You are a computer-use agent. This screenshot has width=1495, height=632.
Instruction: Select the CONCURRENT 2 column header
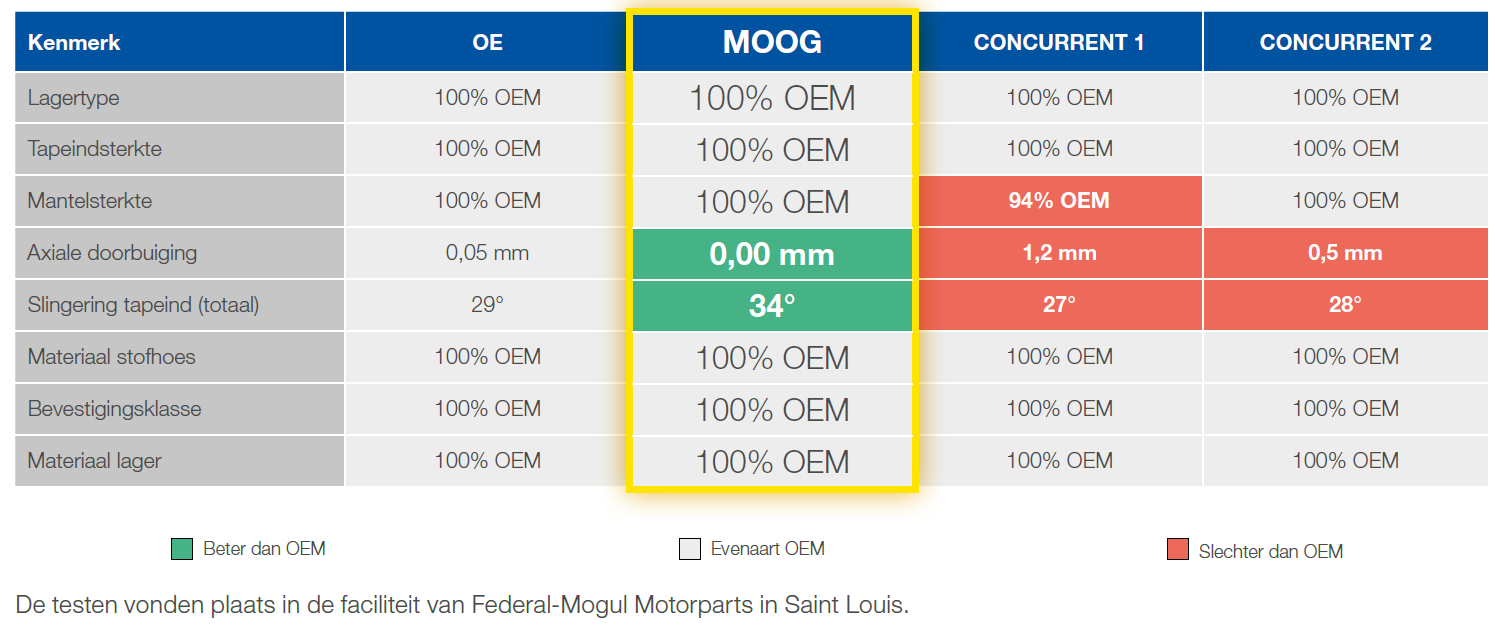tap(1345, 42)
